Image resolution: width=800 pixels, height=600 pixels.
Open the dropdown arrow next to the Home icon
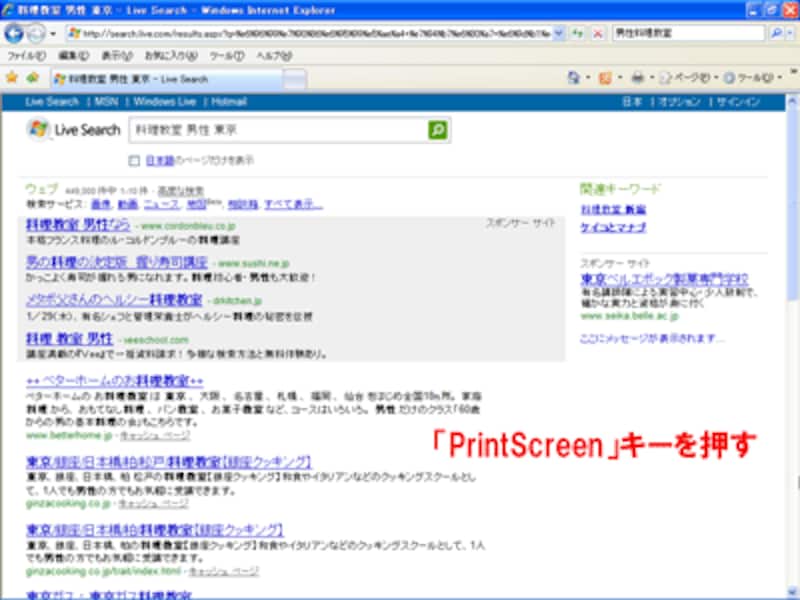[588, 78]
